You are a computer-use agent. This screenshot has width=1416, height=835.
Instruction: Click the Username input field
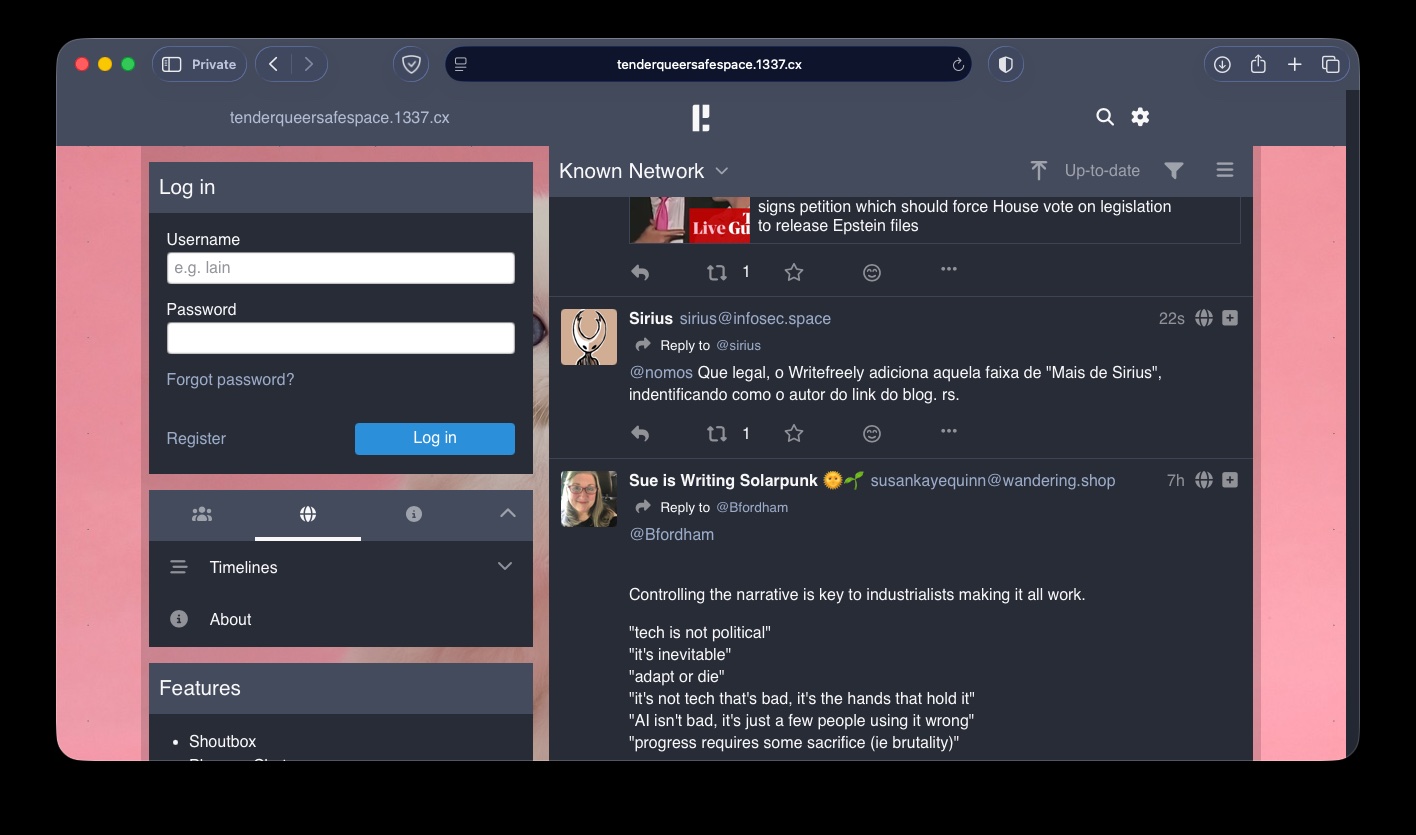point(340,268)
